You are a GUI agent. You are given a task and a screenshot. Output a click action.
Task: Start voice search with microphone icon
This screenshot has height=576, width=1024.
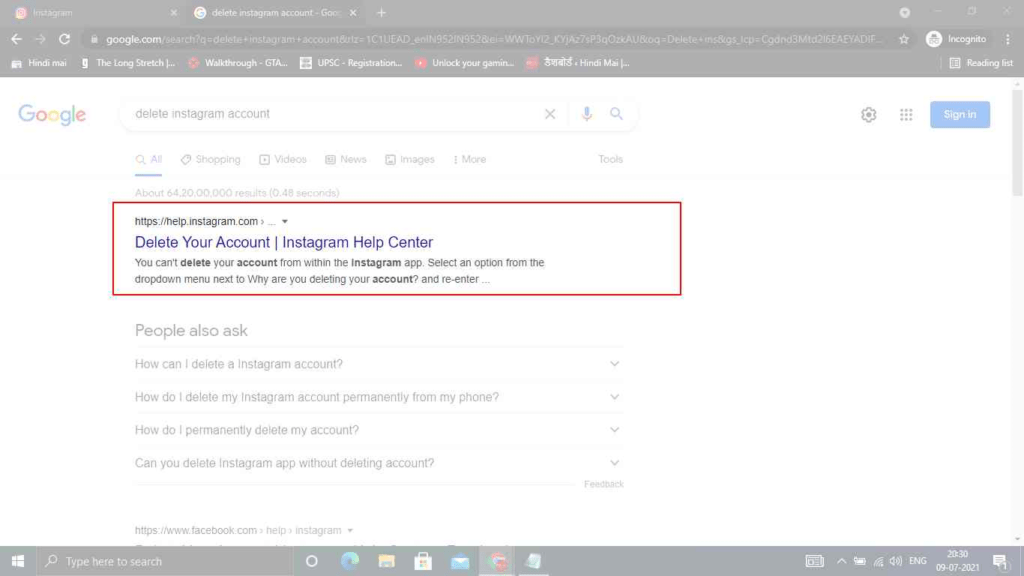(586, 114)
